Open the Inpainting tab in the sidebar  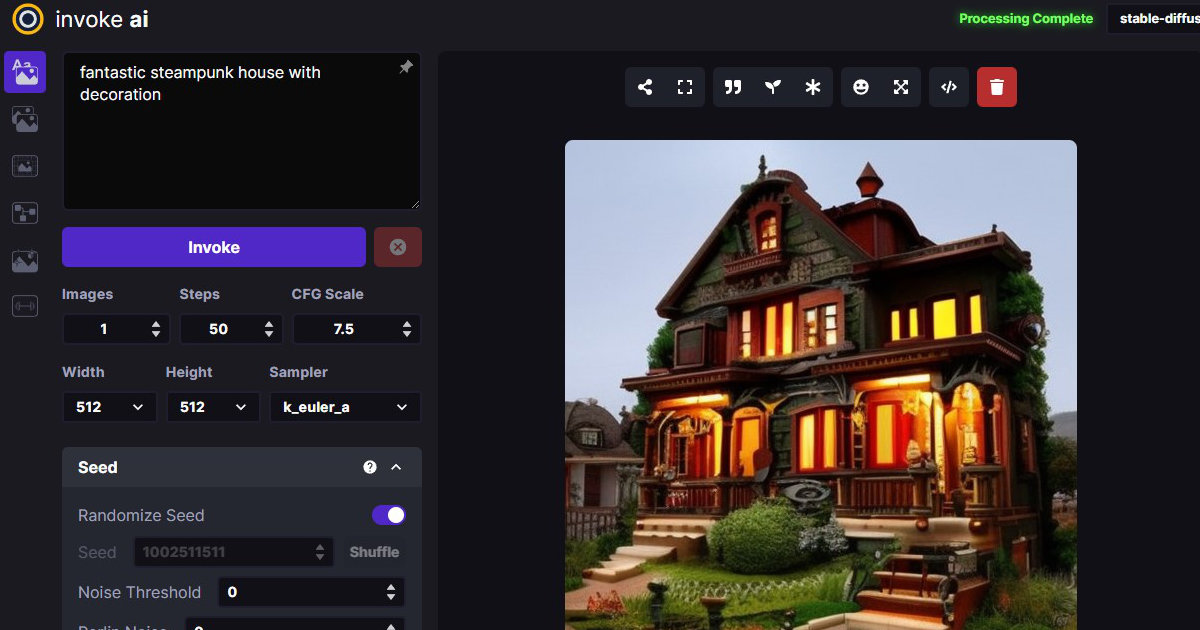25,166
